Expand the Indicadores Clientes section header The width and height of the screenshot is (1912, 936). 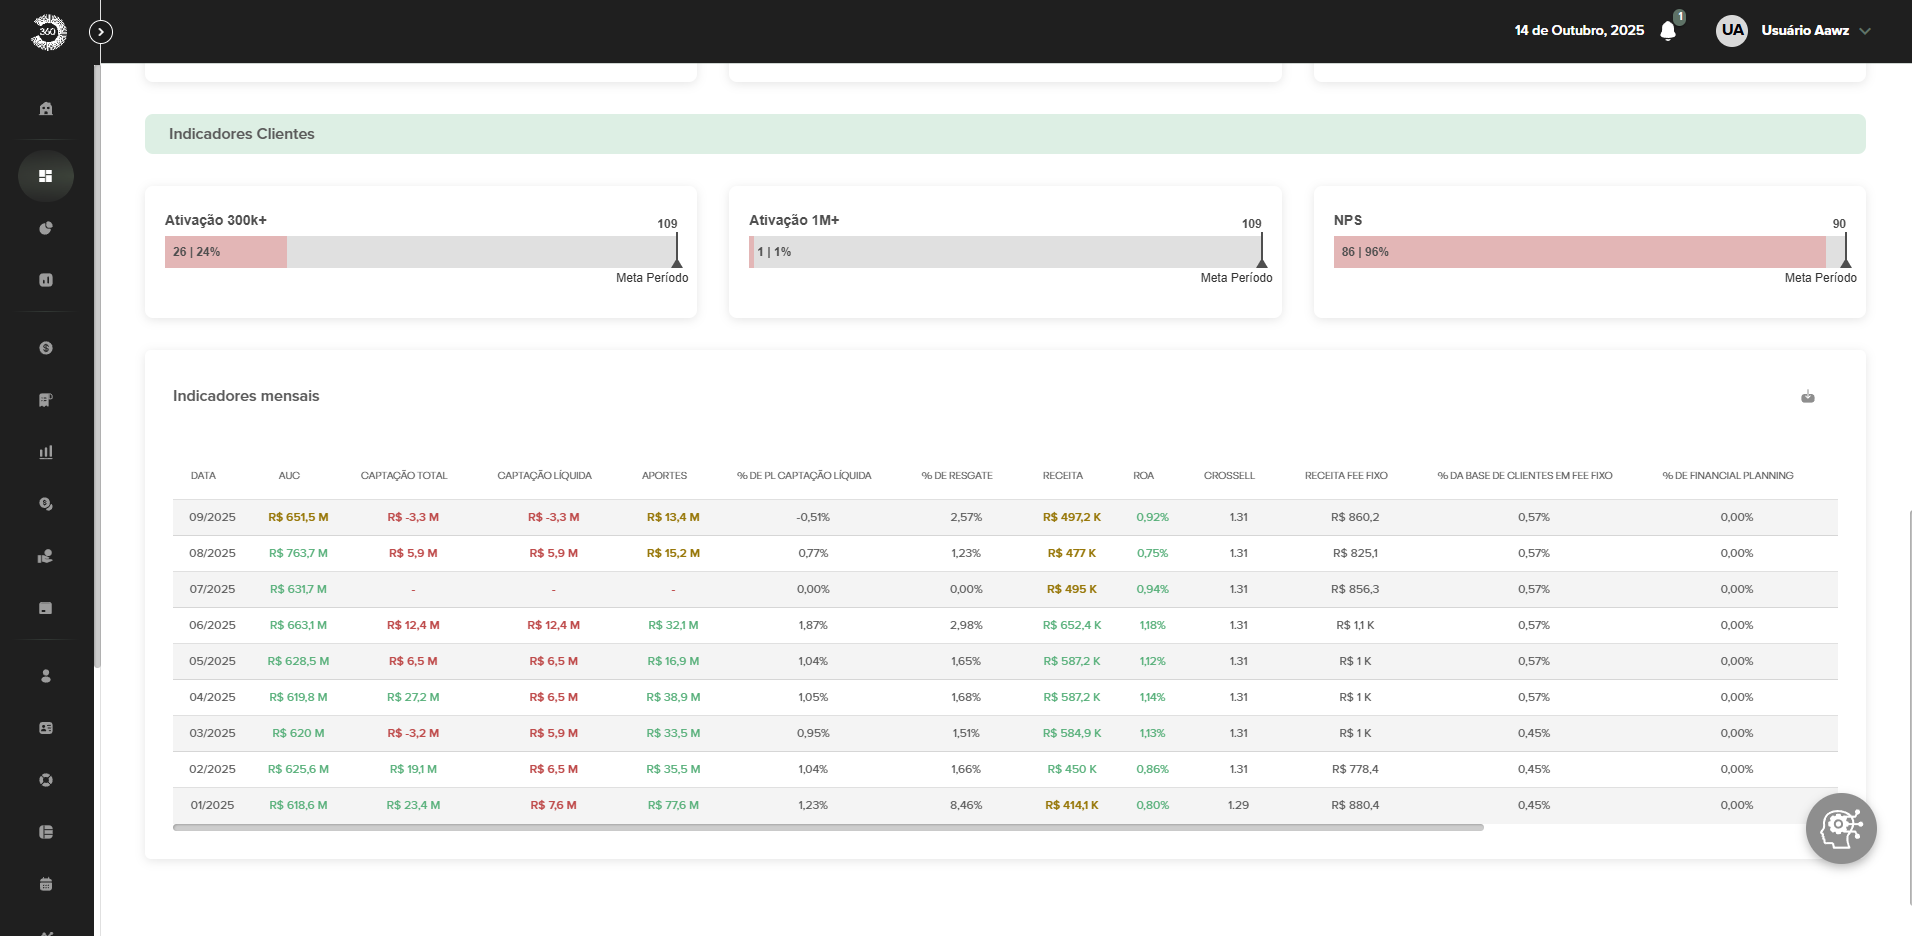point(1005,134)
